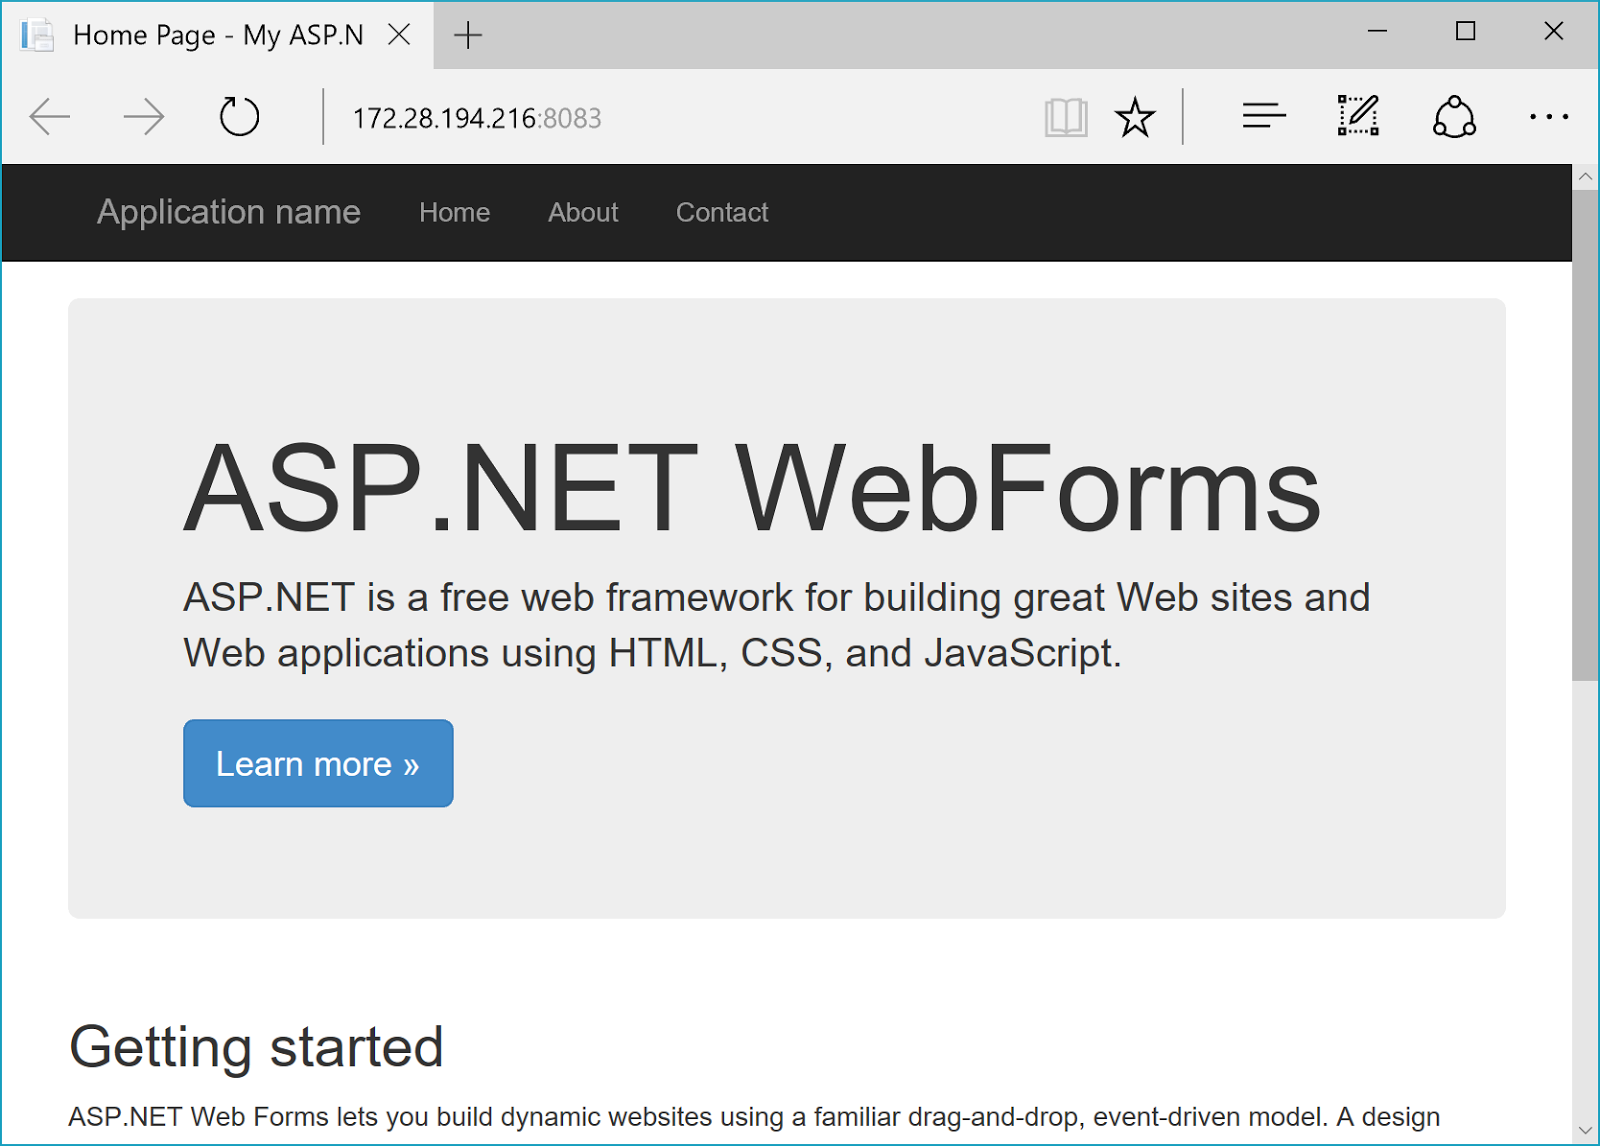This screenshot has width=1600, height=1146.
Task: Maximize the browser window
Action: coord(1465,31)
